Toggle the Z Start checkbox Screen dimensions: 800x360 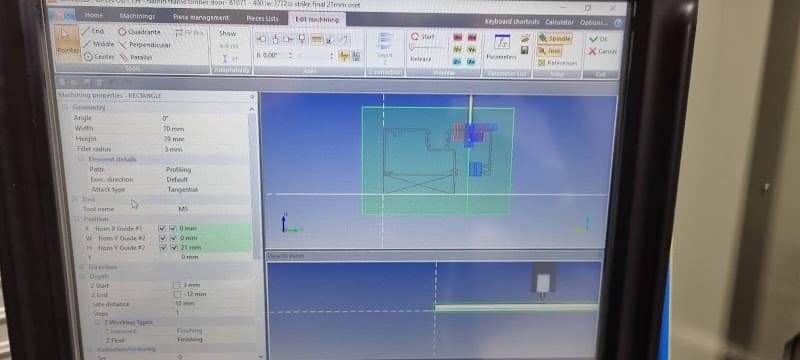(177, 285)
